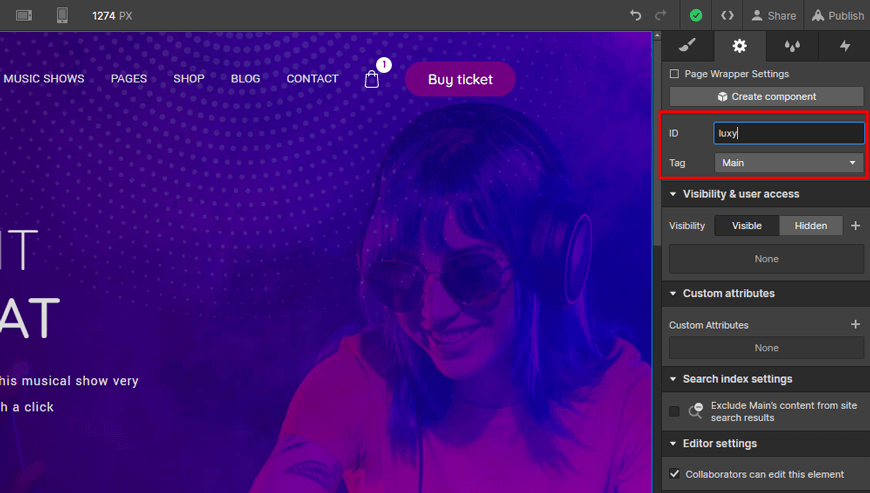Image resolution: width=870 pixels, height=493 pixels.
Task: Click the Buy ticket button
Action: coord(460,79)
